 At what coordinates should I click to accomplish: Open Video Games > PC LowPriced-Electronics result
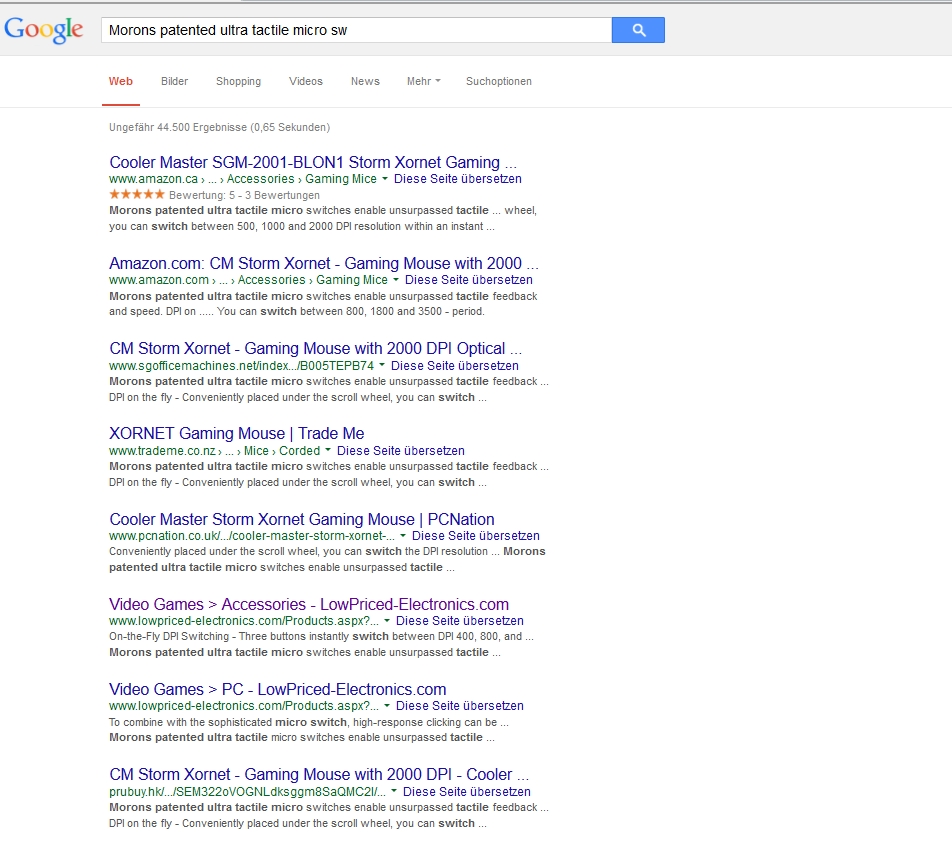point(277,689)
